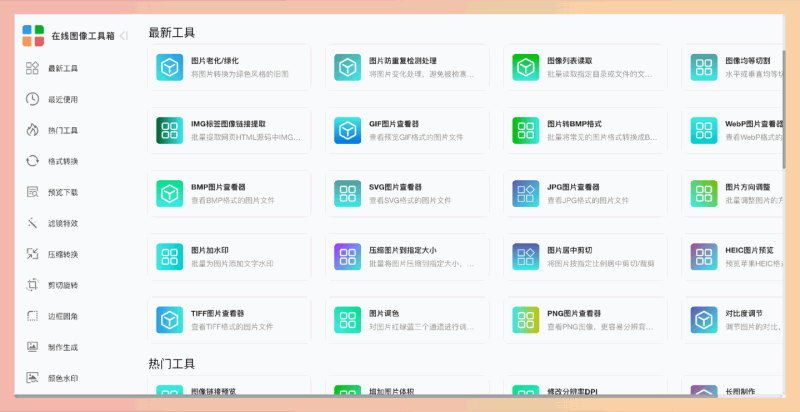
Task: Click the BMP图片查看器 cube icon
Action: [x=169, y=194]
